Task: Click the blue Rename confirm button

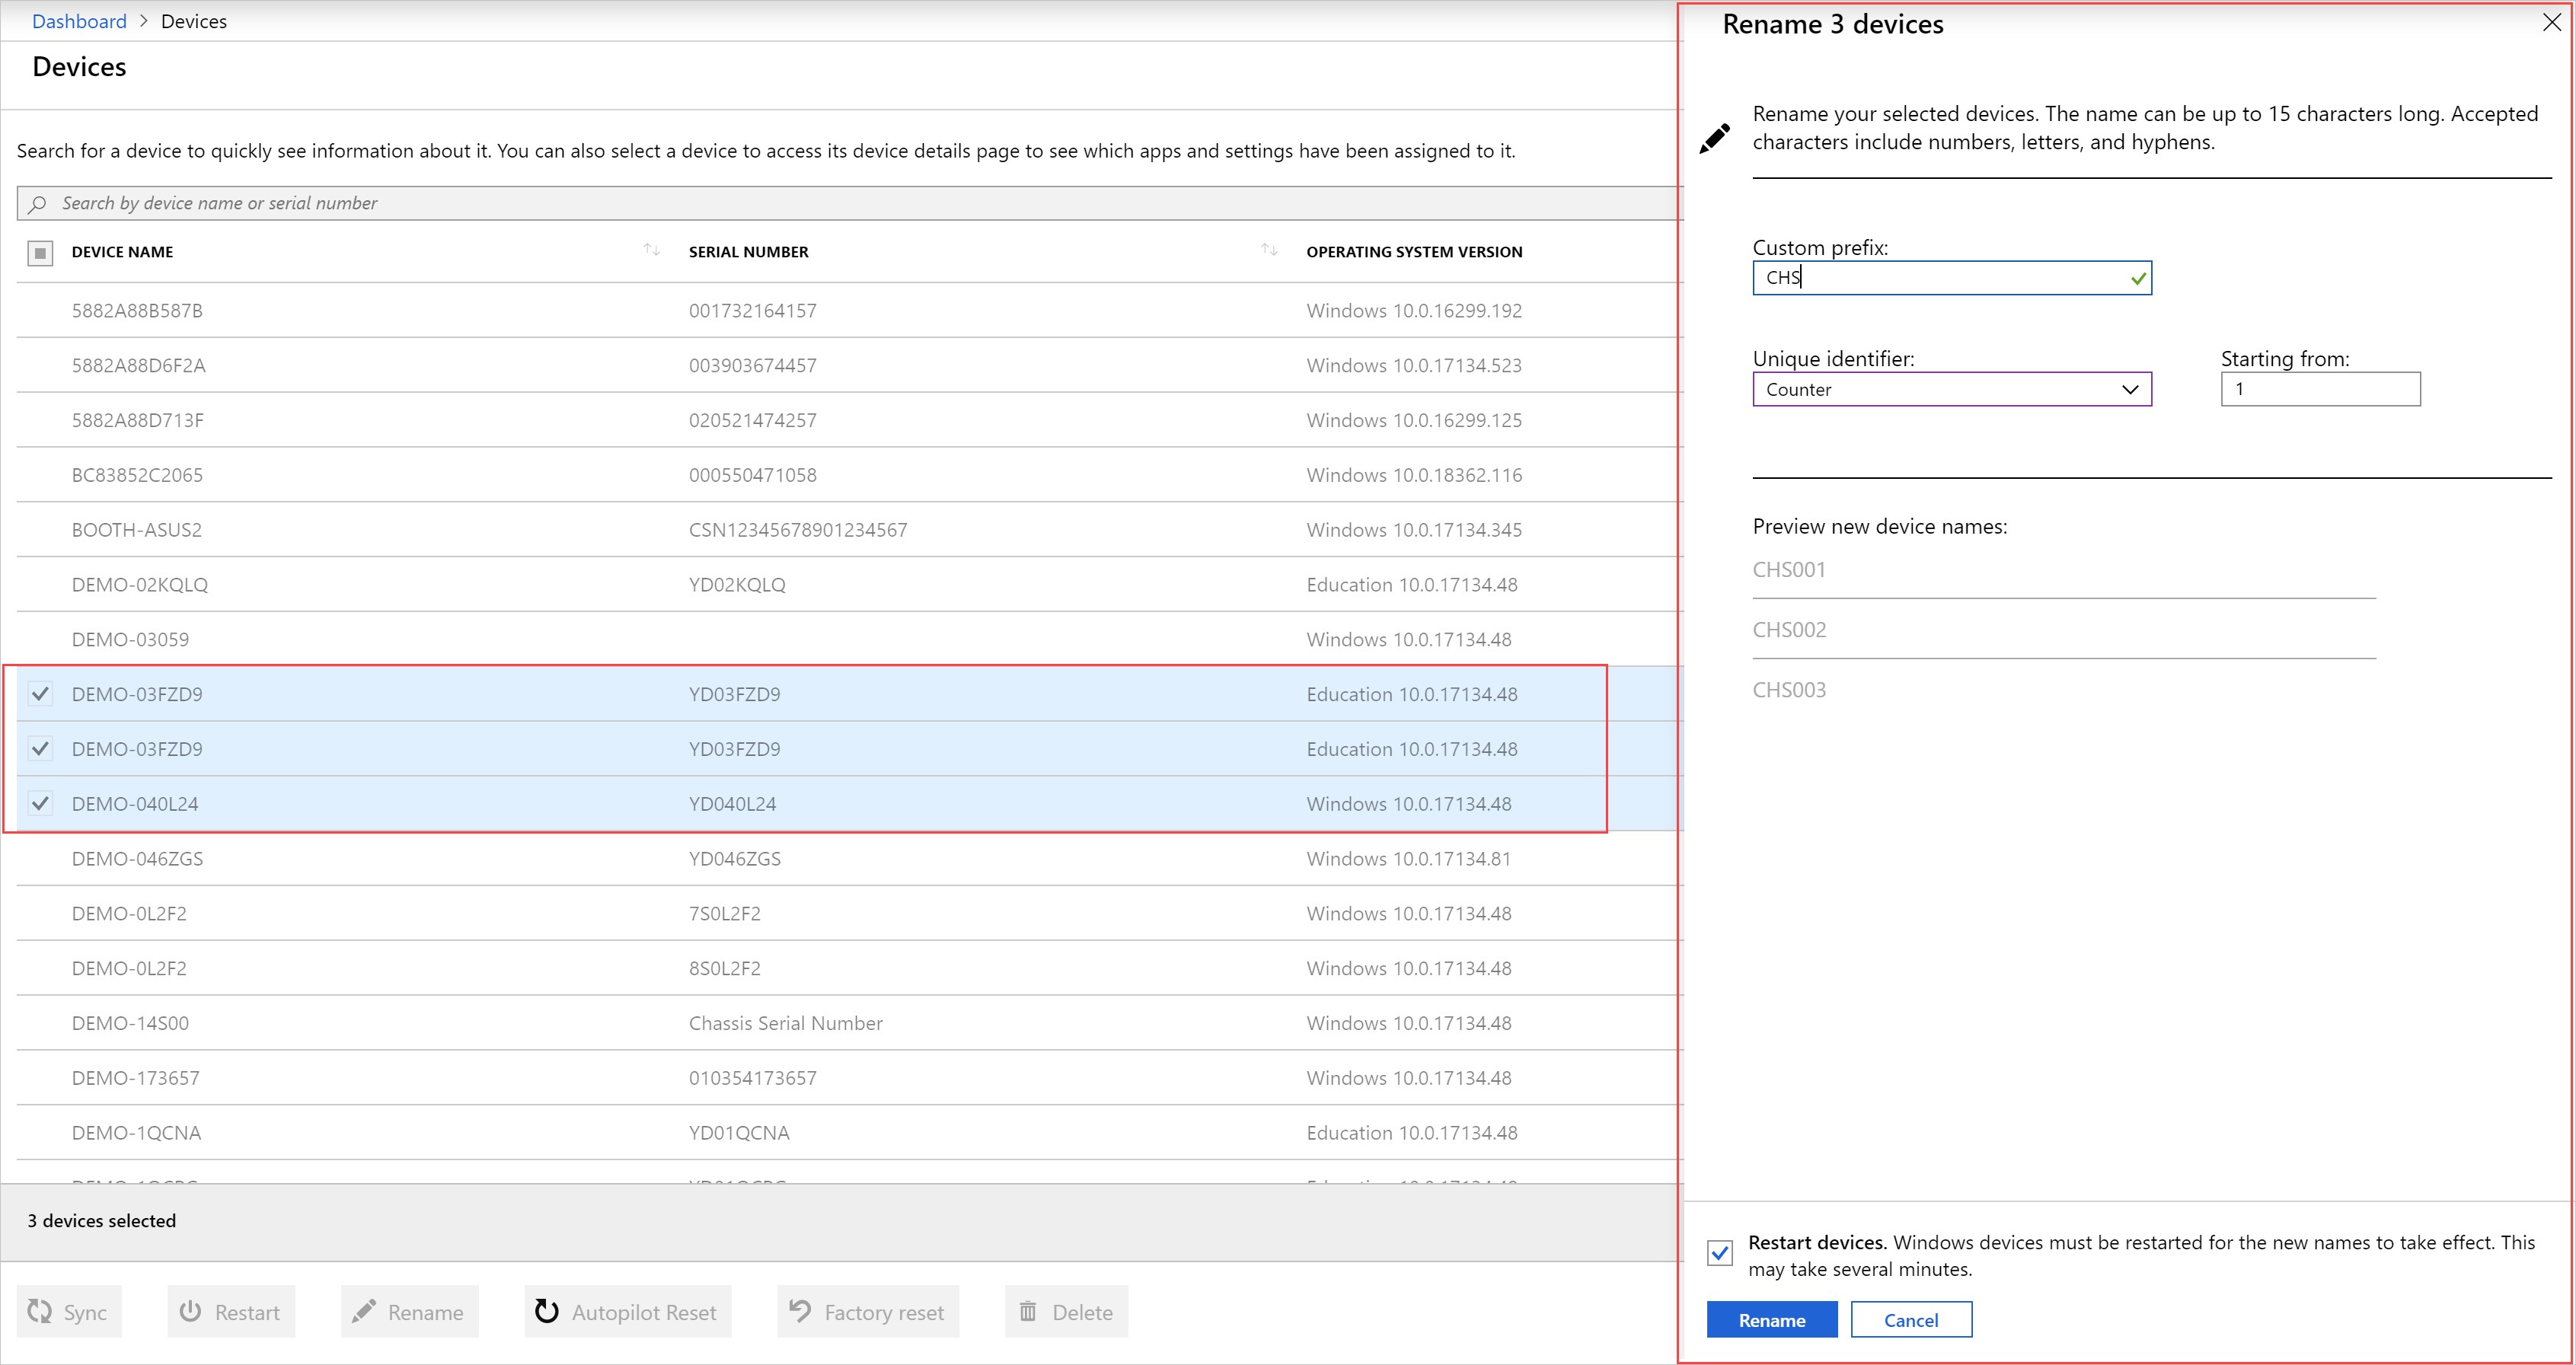Action: [1771, 1320]
